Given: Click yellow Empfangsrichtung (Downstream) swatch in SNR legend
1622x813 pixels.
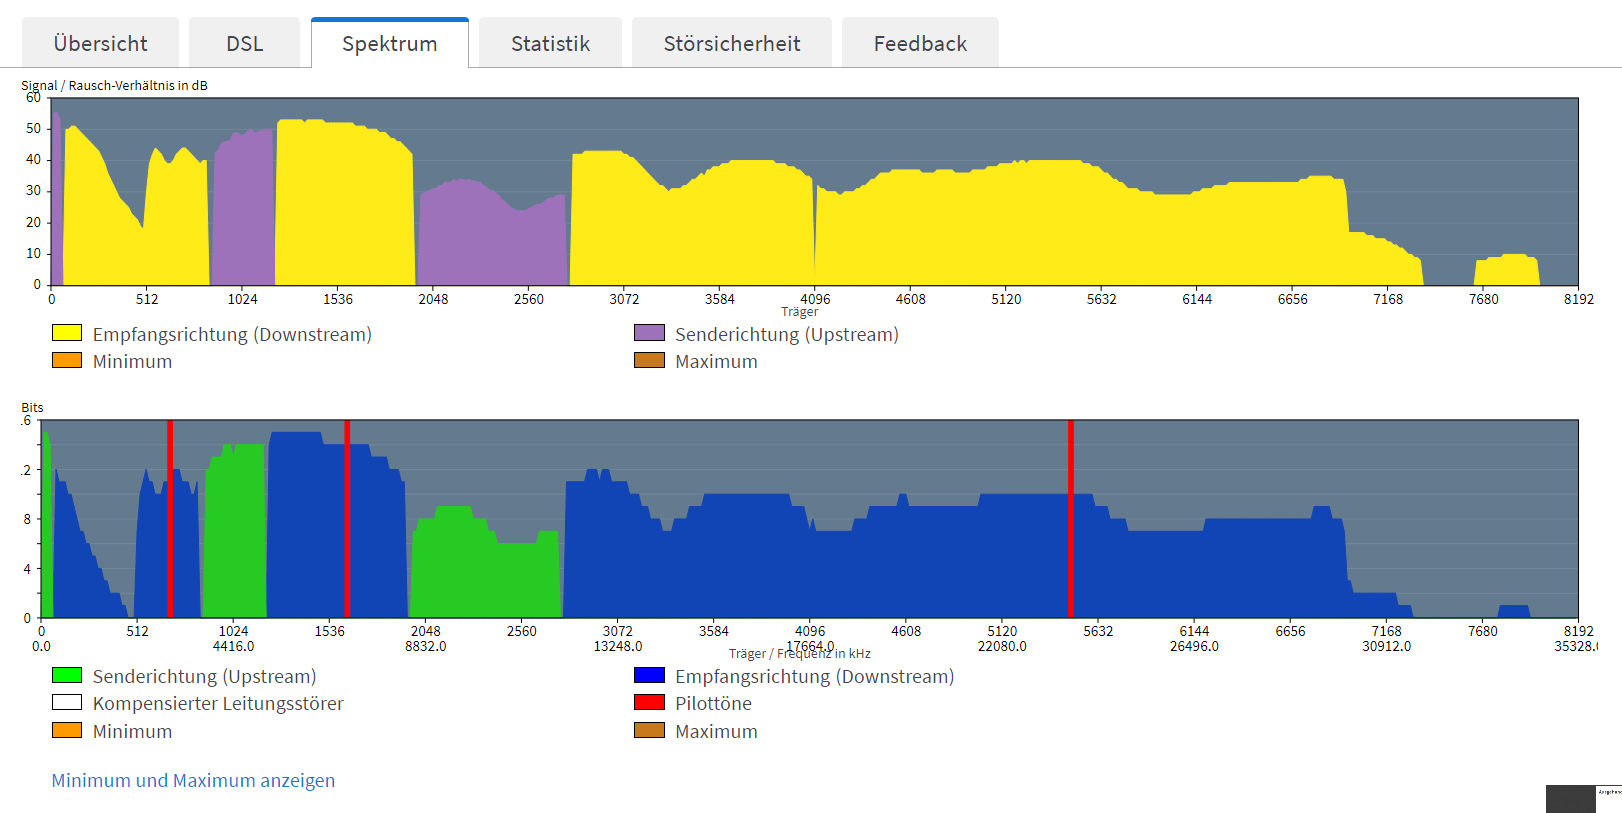Looking at the screenshot, I should tap(67, 333).
